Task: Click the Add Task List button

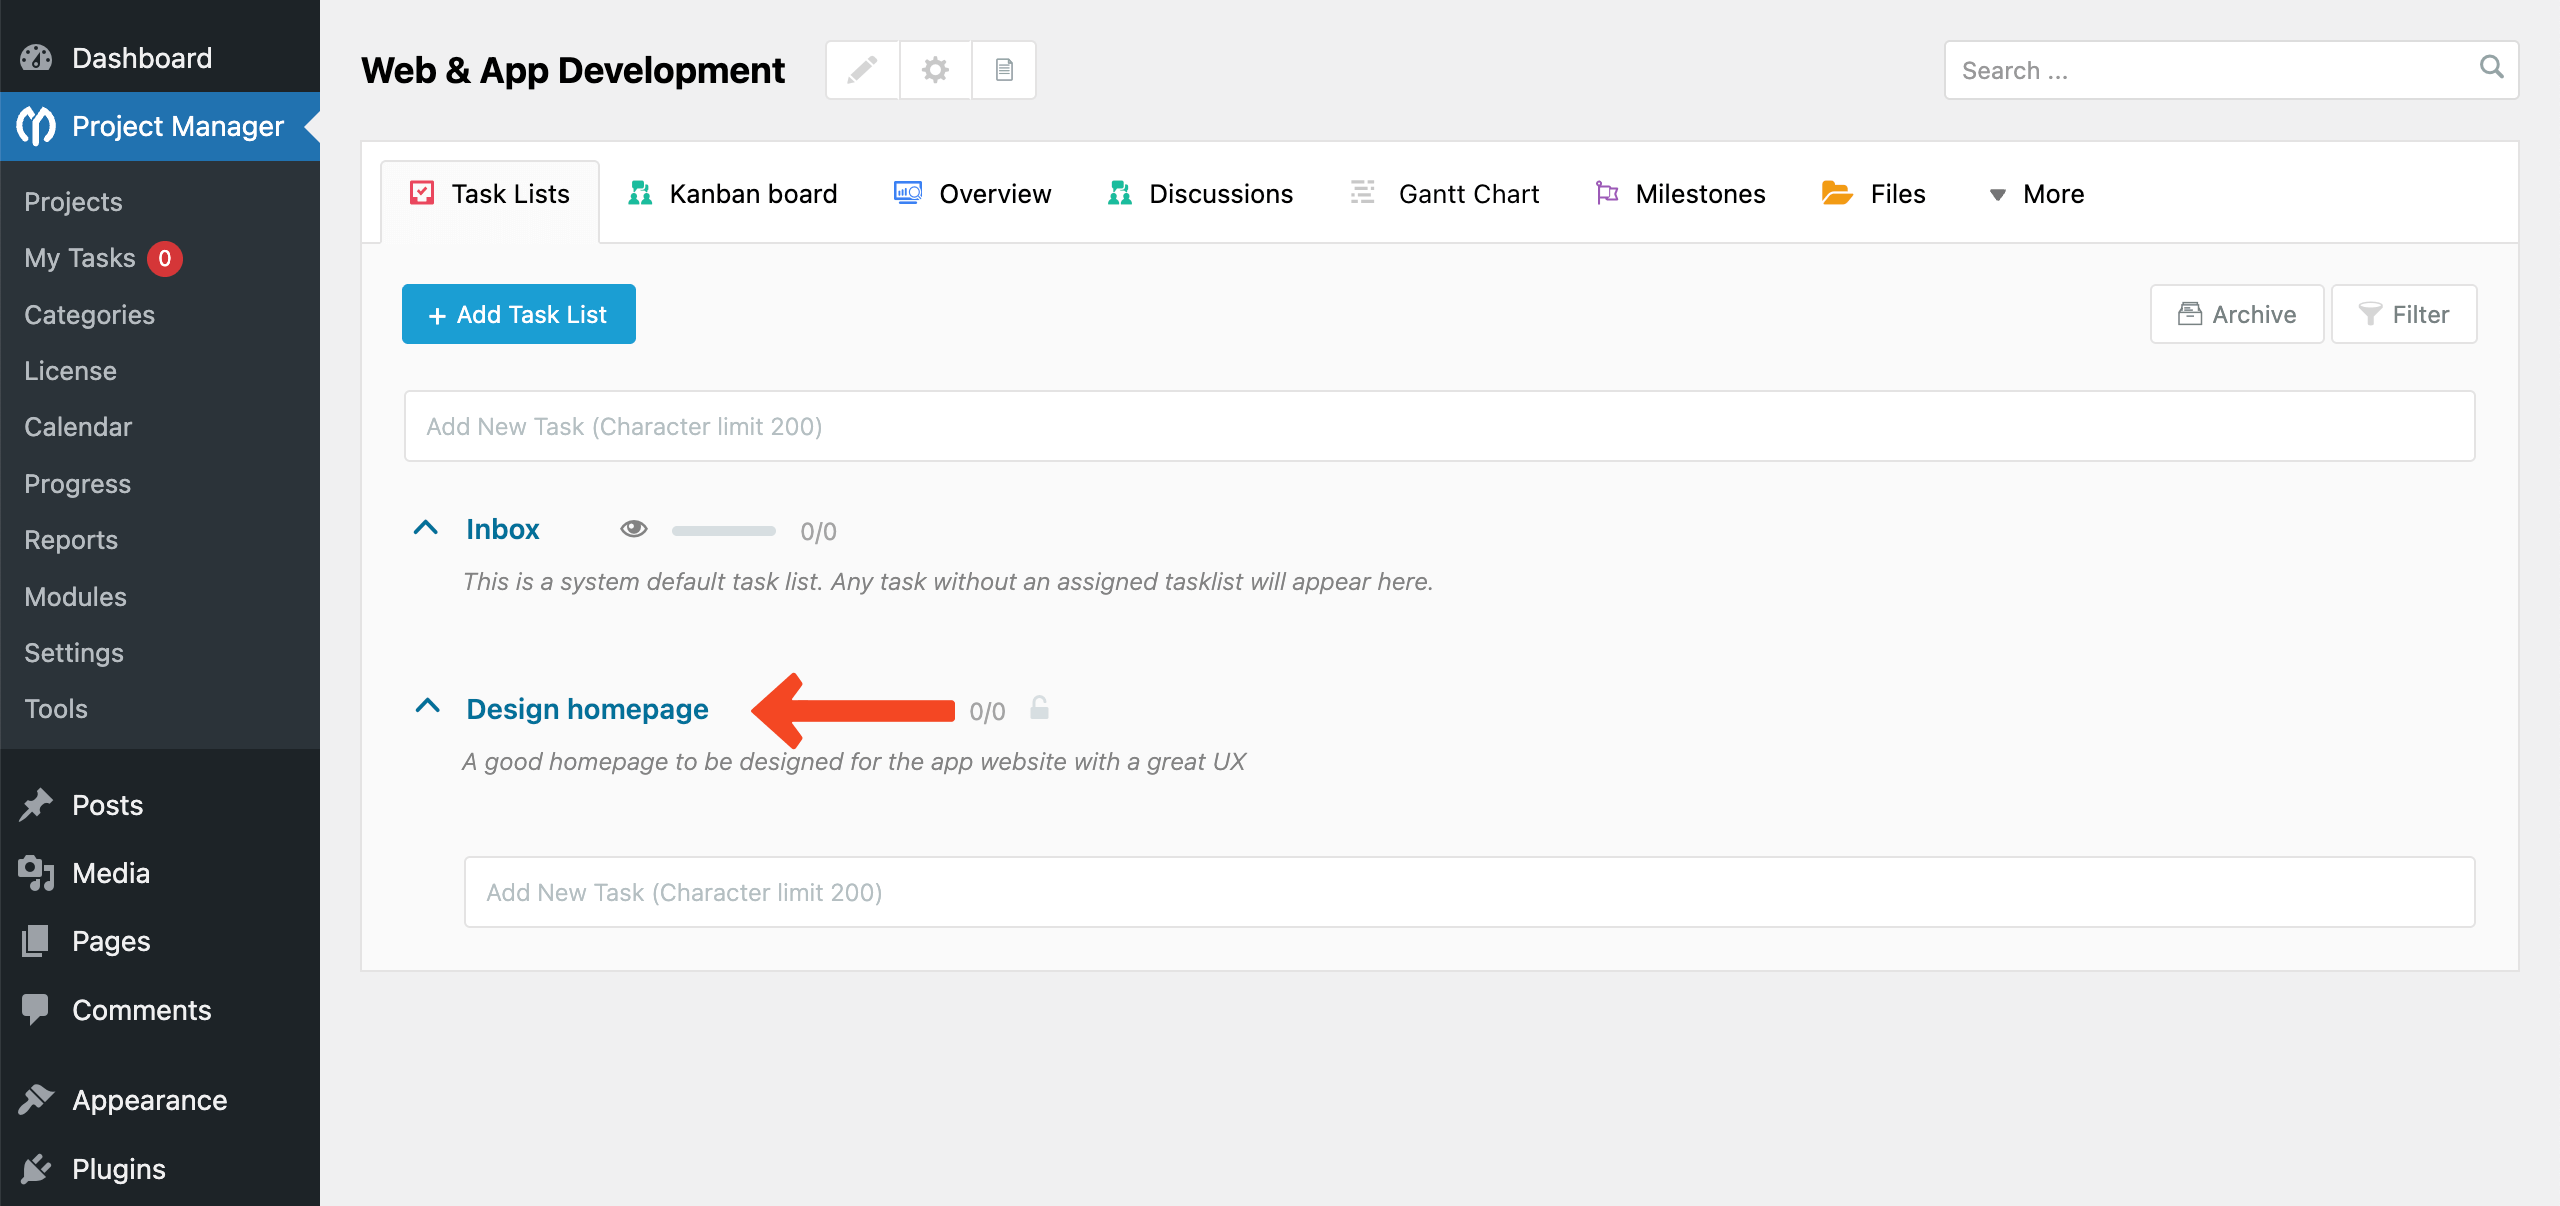Action: tap(518, 314)
